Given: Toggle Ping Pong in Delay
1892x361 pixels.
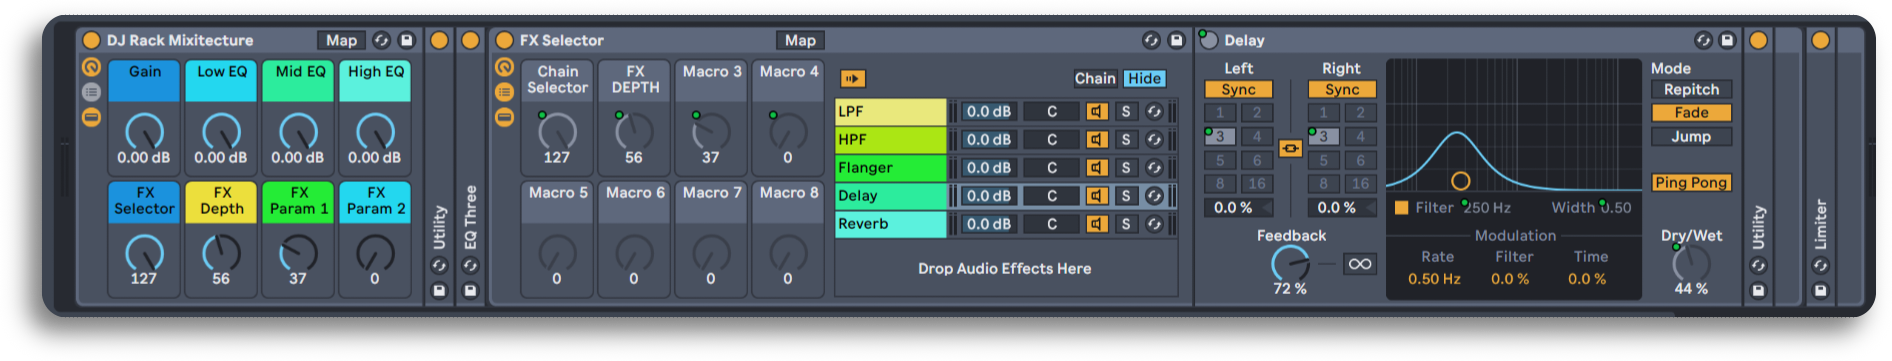Looking at the screenshot, I should (x=1691, y=182).
